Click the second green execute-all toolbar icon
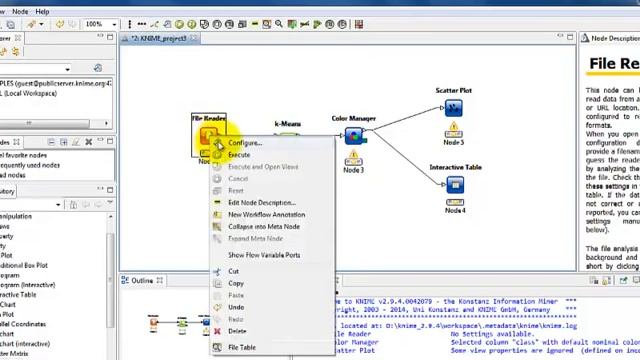Viewport: 640px width, 360px height. (x=191, y=24)
